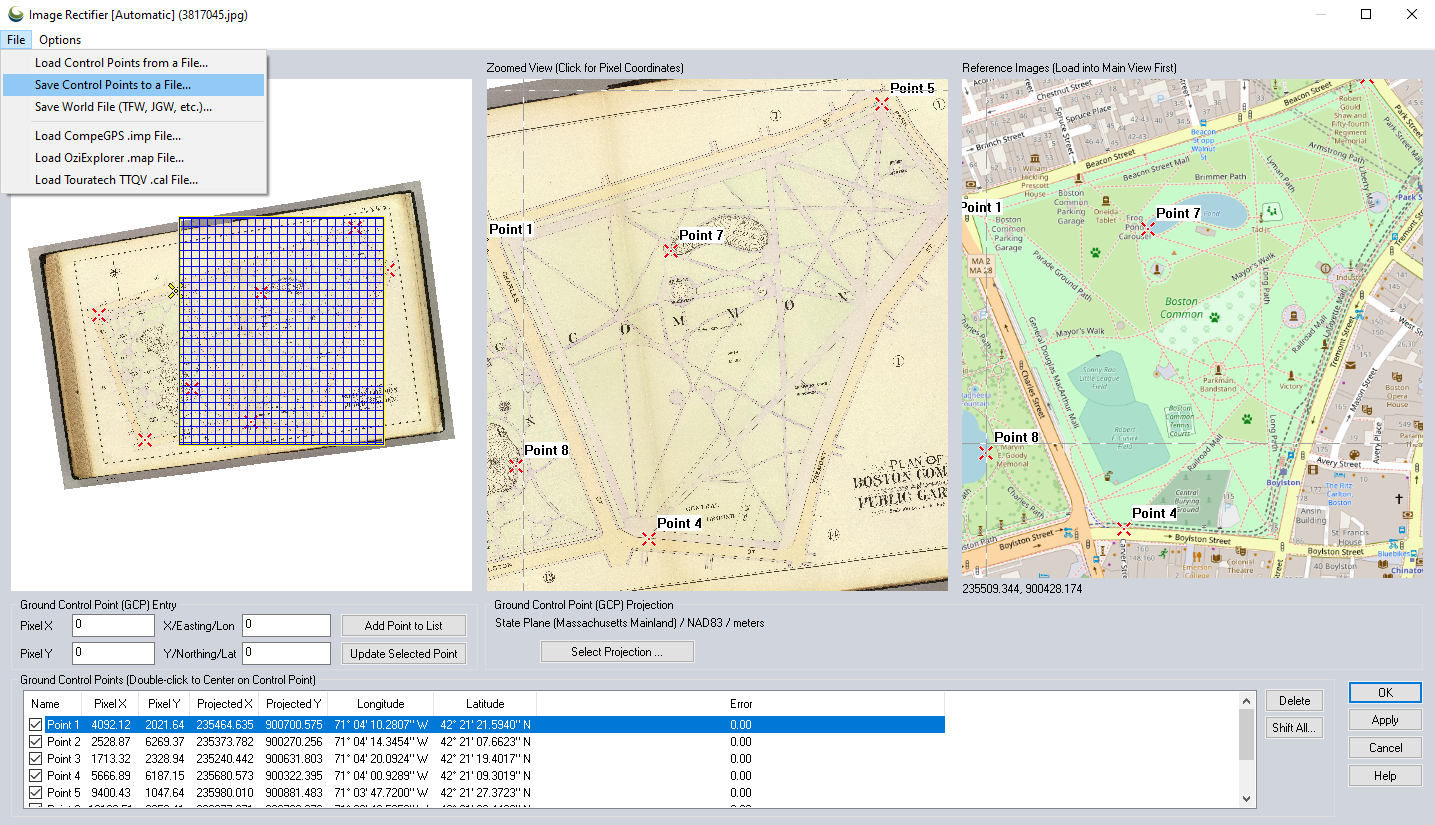Click the Pixel Y input field
Screen dimensions: 1435x825
113,654
